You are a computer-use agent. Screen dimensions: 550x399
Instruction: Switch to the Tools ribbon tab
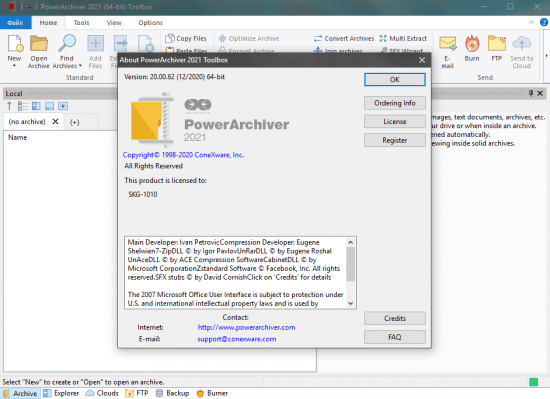click(81, 22)
